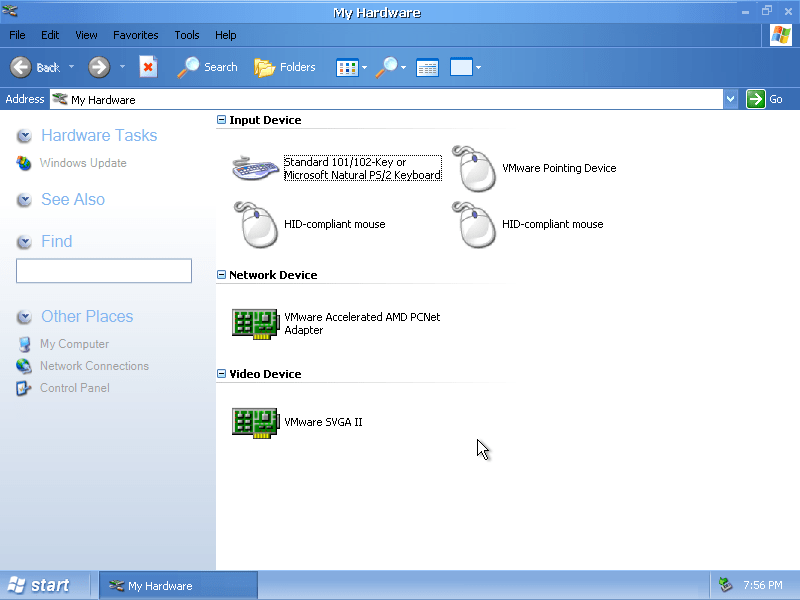Collapse the Input Device group
Screen dimensions: 800x600
(x=222, y=120)
